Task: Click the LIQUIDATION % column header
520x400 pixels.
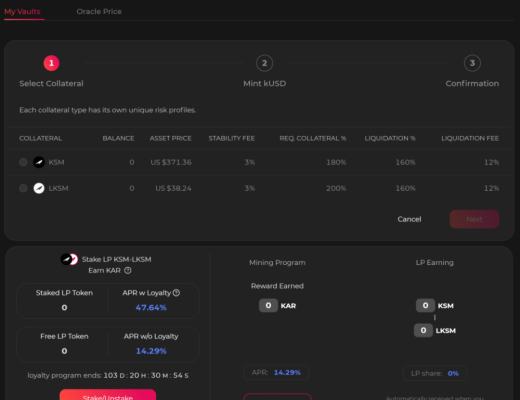Action: point(390,138)
